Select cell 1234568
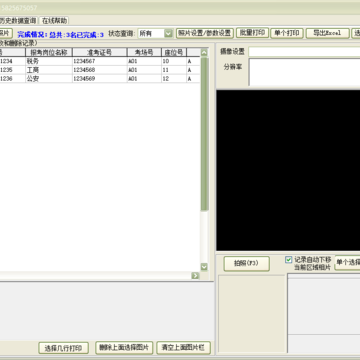Viewport: 360px width, 360px height. pos(100,70)
